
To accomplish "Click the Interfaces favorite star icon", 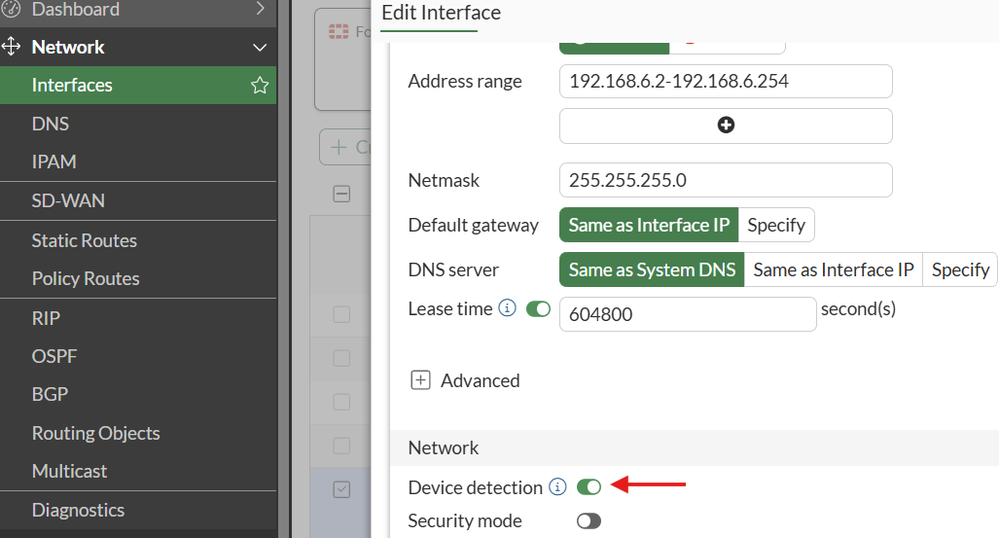I will pos(260,86).
